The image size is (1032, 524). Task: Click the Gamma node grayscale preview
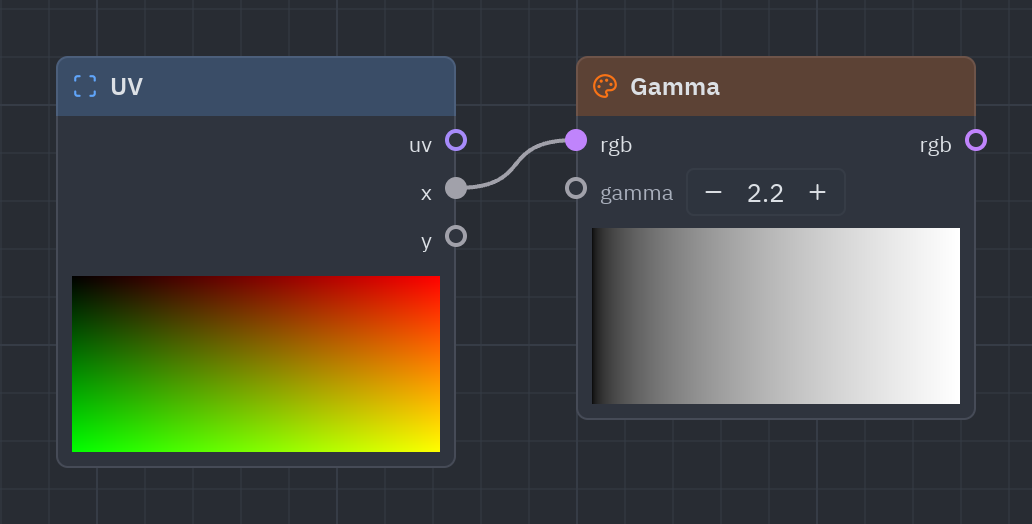pyautogui.click(x=776, y=316)
